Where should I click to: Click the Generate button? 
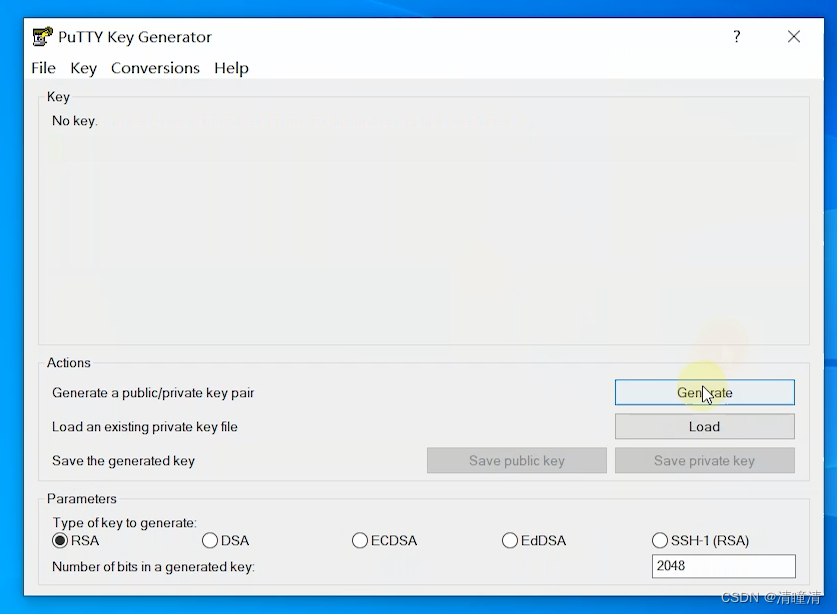click(705, 392)
